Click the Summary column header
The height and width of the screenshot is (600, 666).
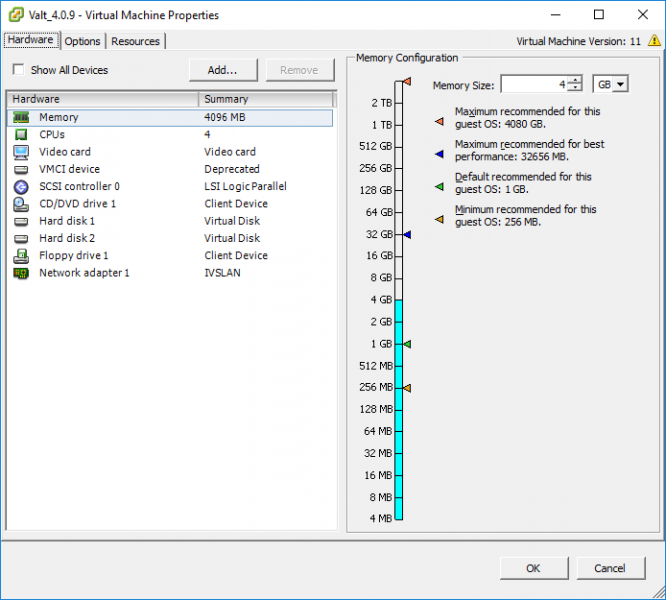tap(267, 99)
